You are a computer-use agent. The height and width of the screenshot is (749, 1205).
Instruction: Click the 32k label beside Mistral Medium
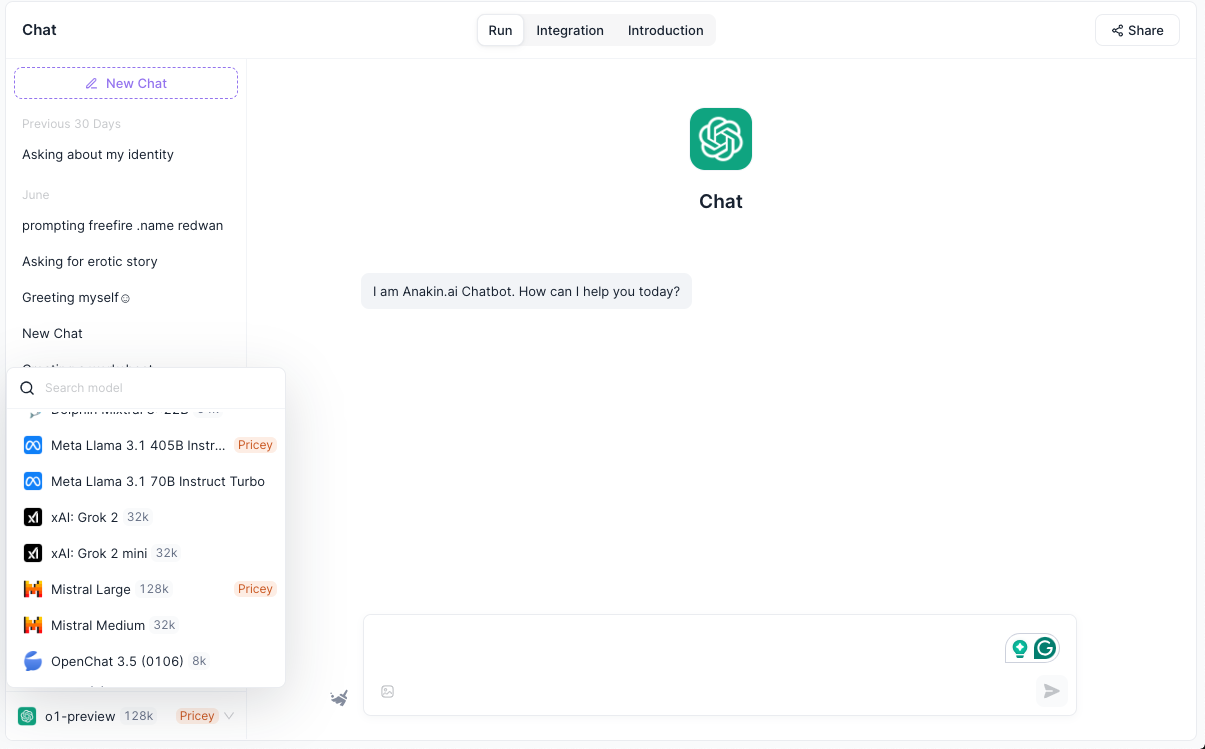164,625
